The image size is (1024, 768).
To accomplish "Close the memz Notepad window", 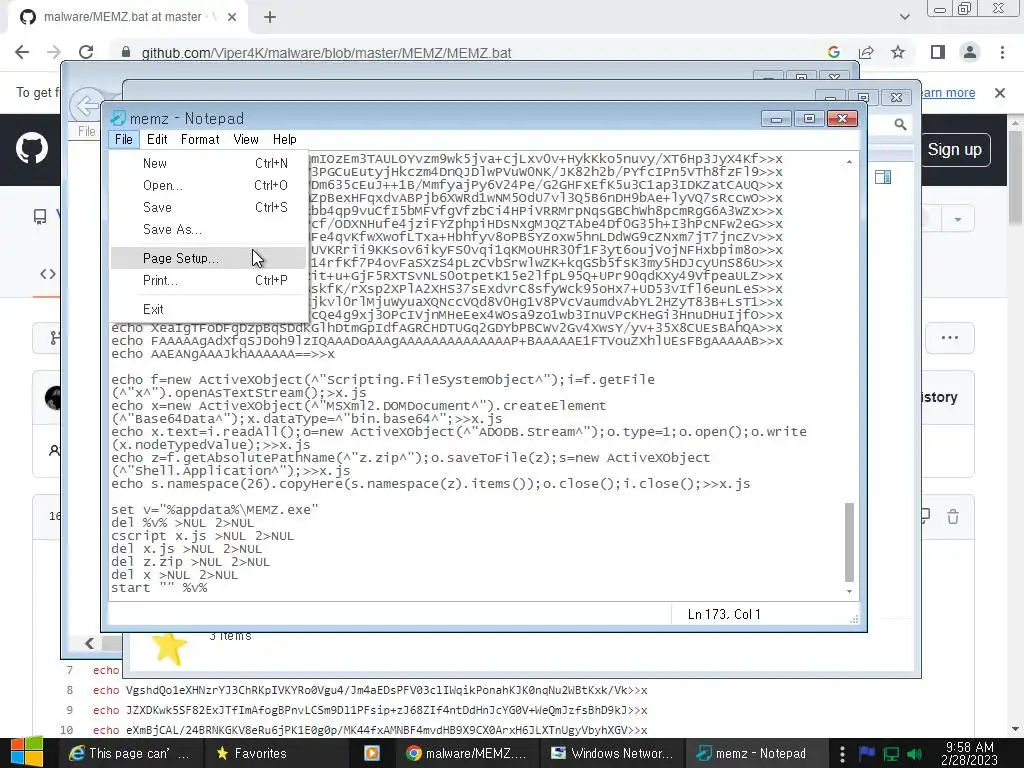I will (x=842, y=119).
